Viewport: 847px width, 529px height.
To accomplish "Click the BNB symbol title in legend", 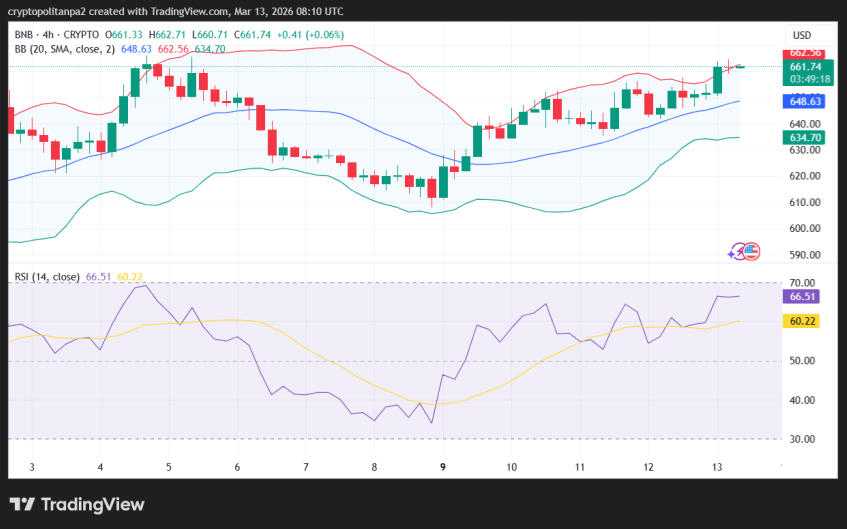I will 25,35.
